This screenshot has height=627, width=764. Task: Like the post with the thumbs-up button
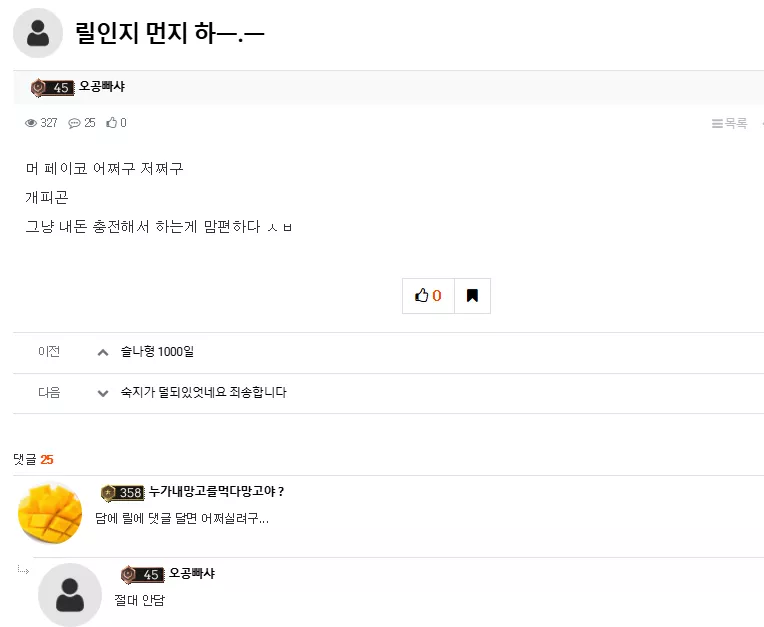tap(428, 296)
